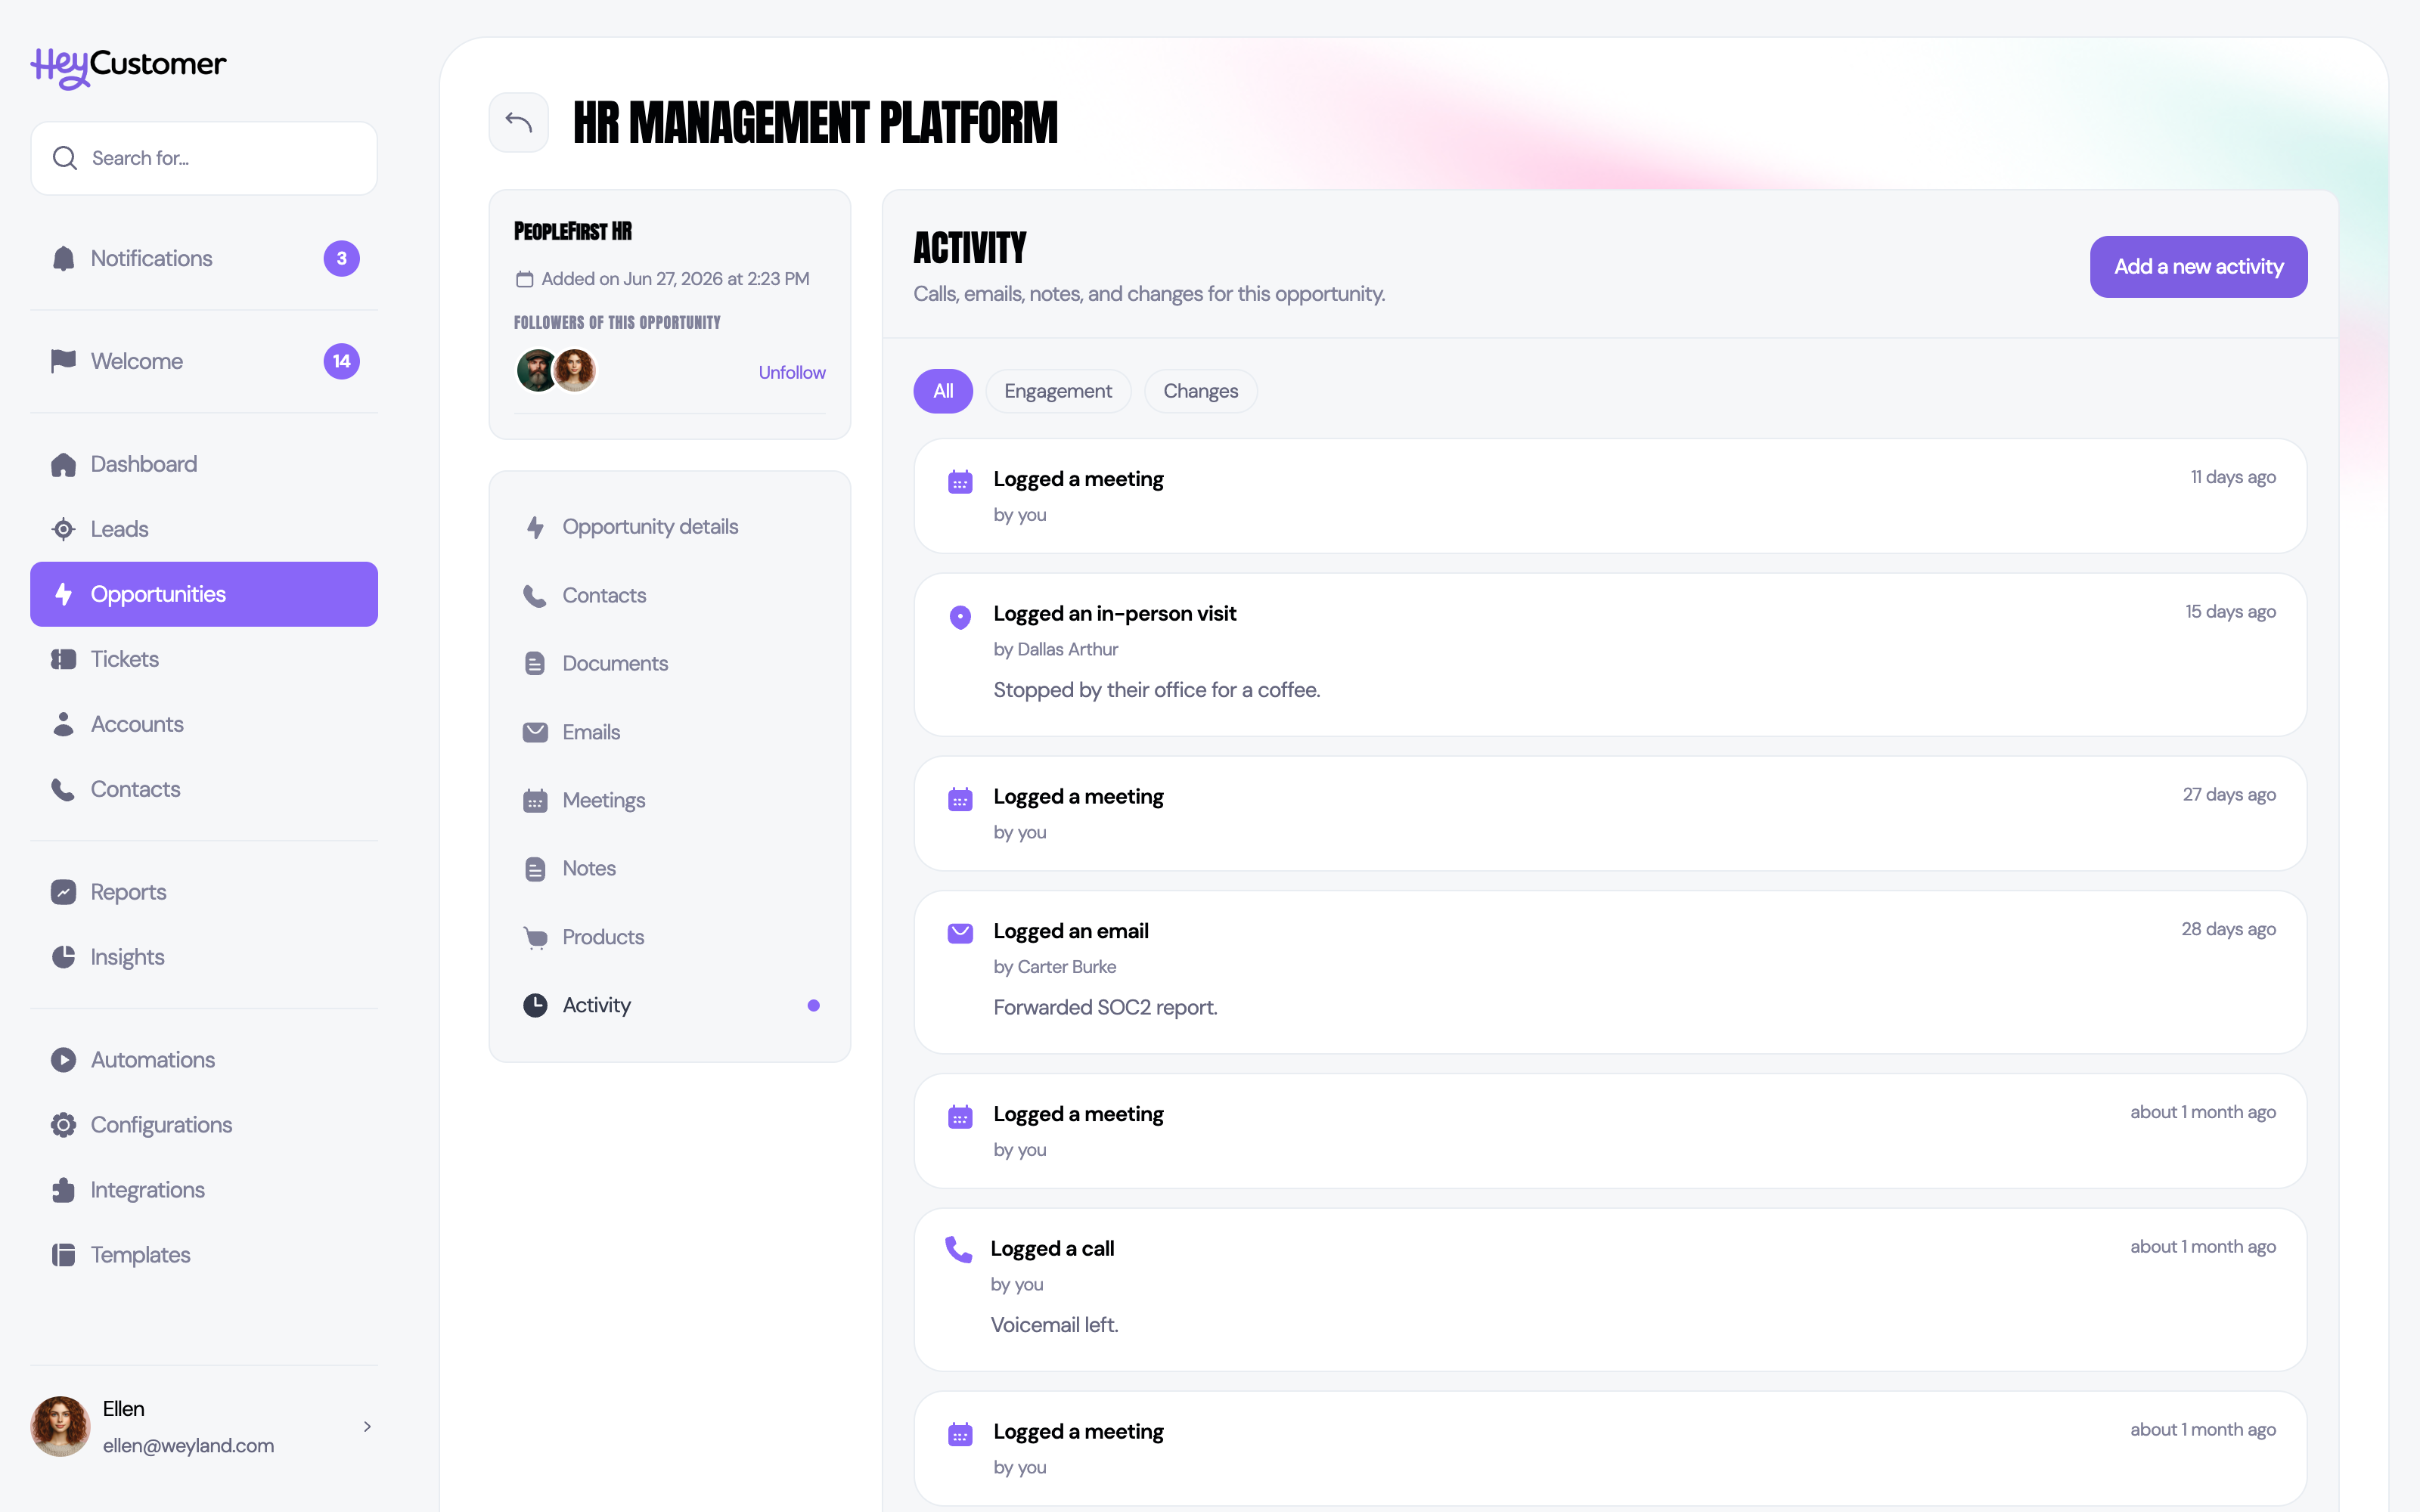
Task: Click the "15 days ago" timestamp
Action: click(2230, 612)
